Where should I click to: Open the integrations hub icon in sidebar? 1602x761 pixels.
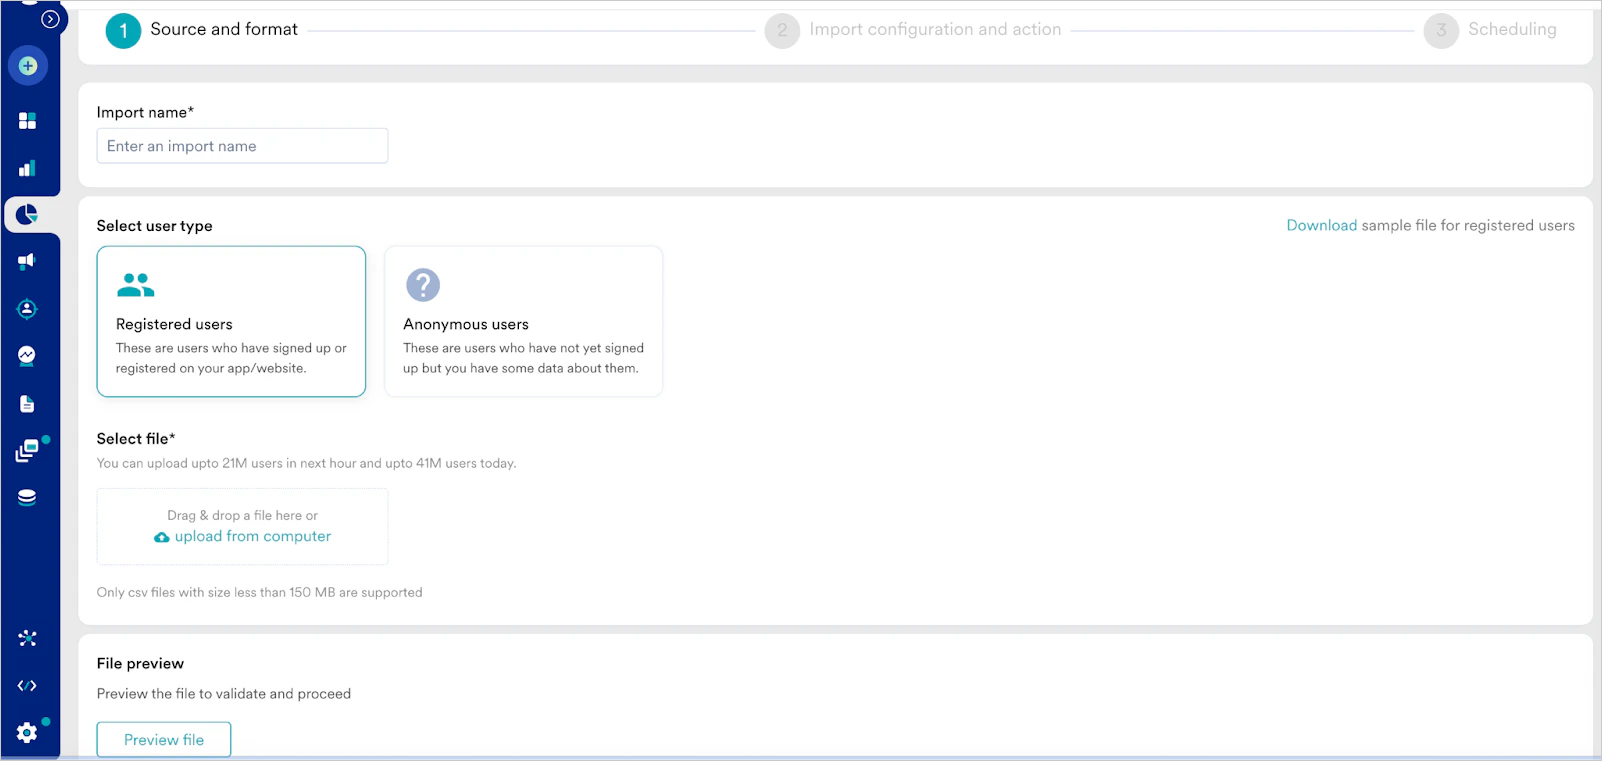28,638
